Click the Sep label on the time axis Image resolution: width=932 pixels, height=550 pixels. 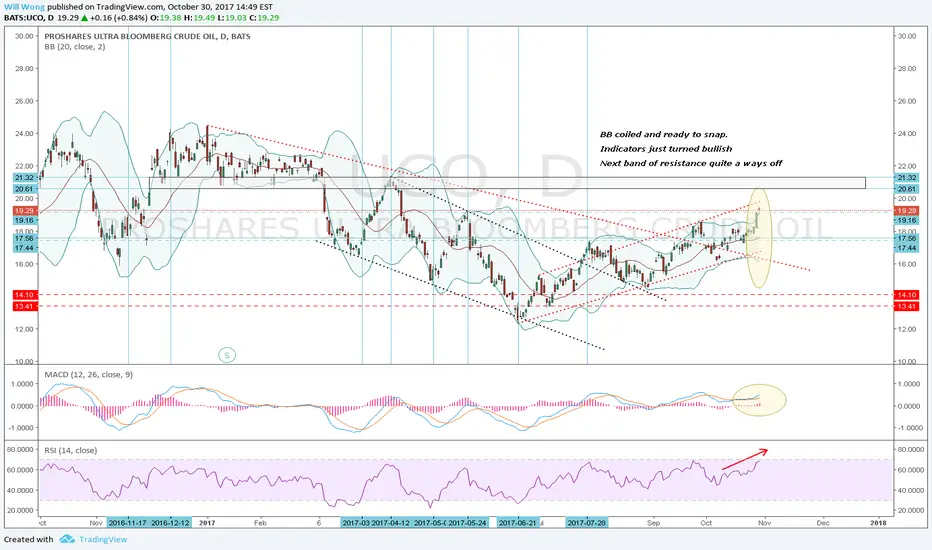(x=653, y=523)
